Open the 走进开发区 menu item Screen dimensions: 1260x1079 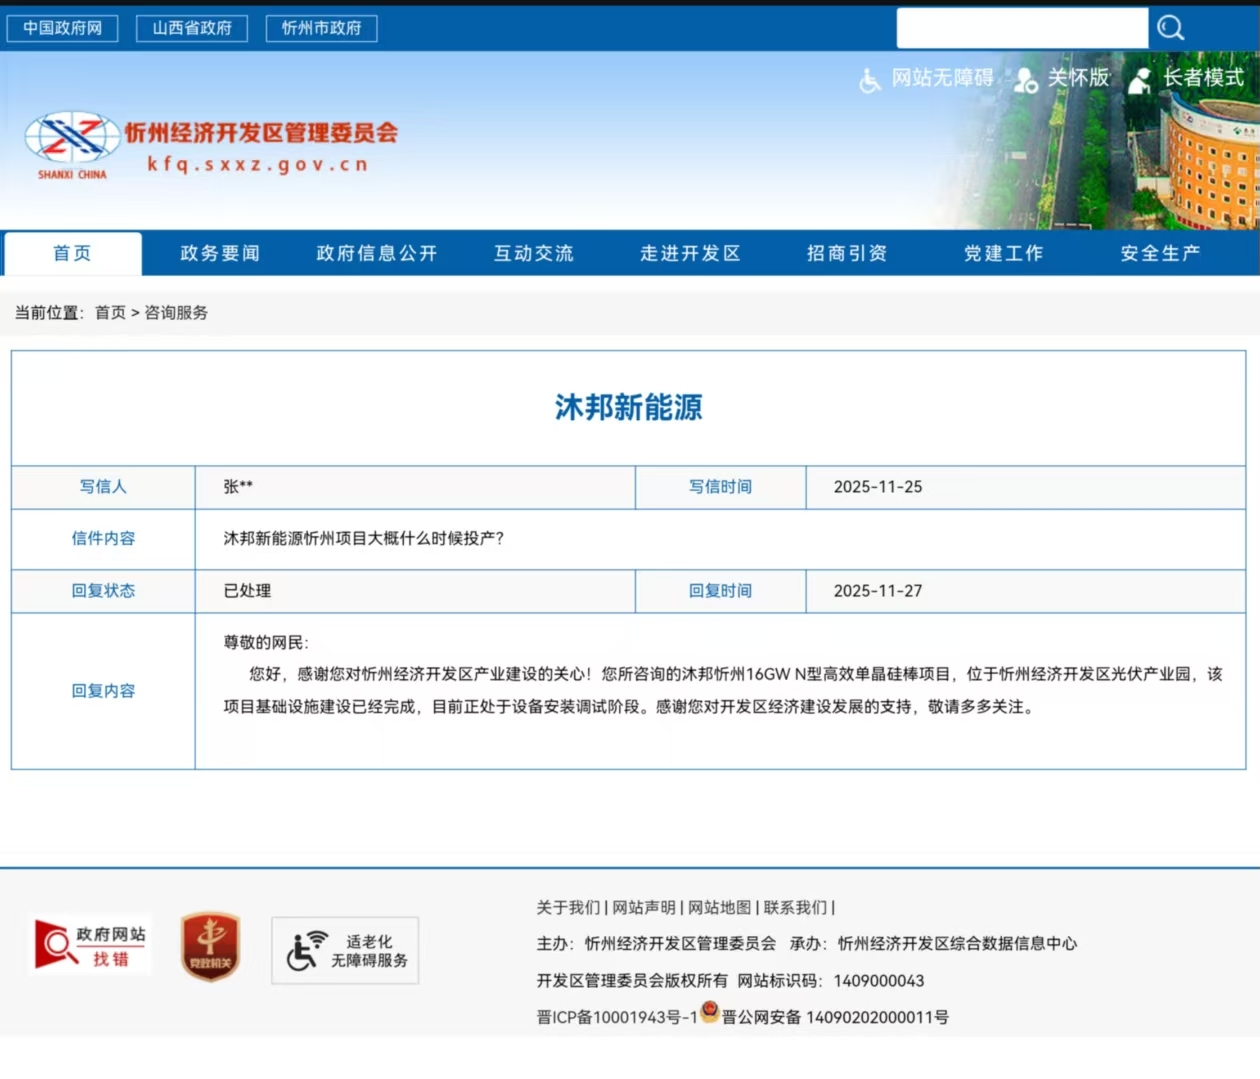691,253
